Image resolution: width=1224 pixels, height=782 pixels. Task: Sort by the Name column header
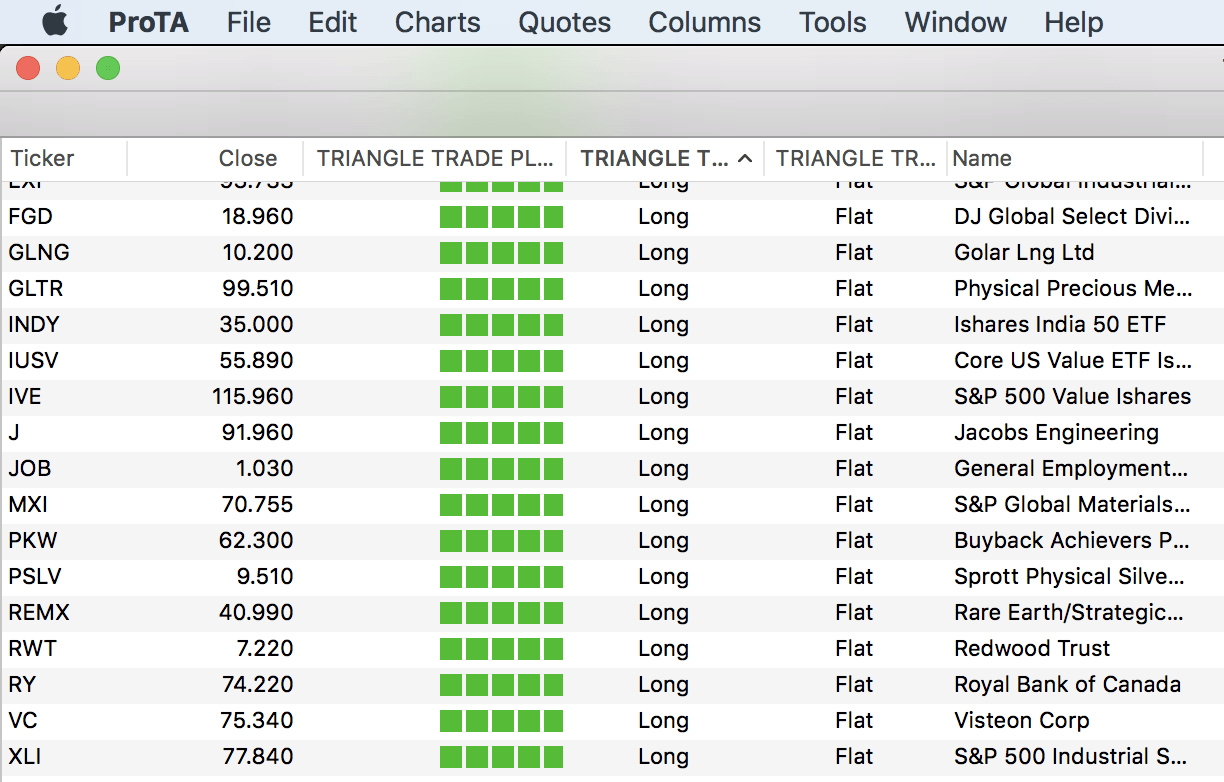pyautogui.click(x=1075, y=158)
